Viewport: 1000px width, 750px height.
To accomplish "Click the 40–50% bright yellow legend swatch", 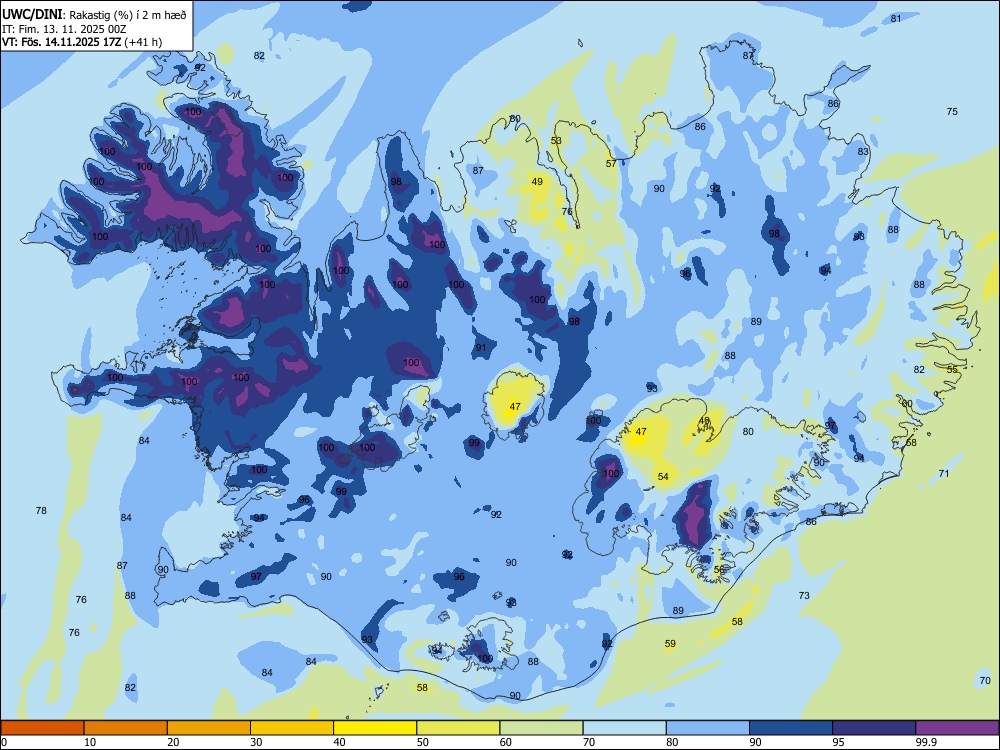I will 375,728.
